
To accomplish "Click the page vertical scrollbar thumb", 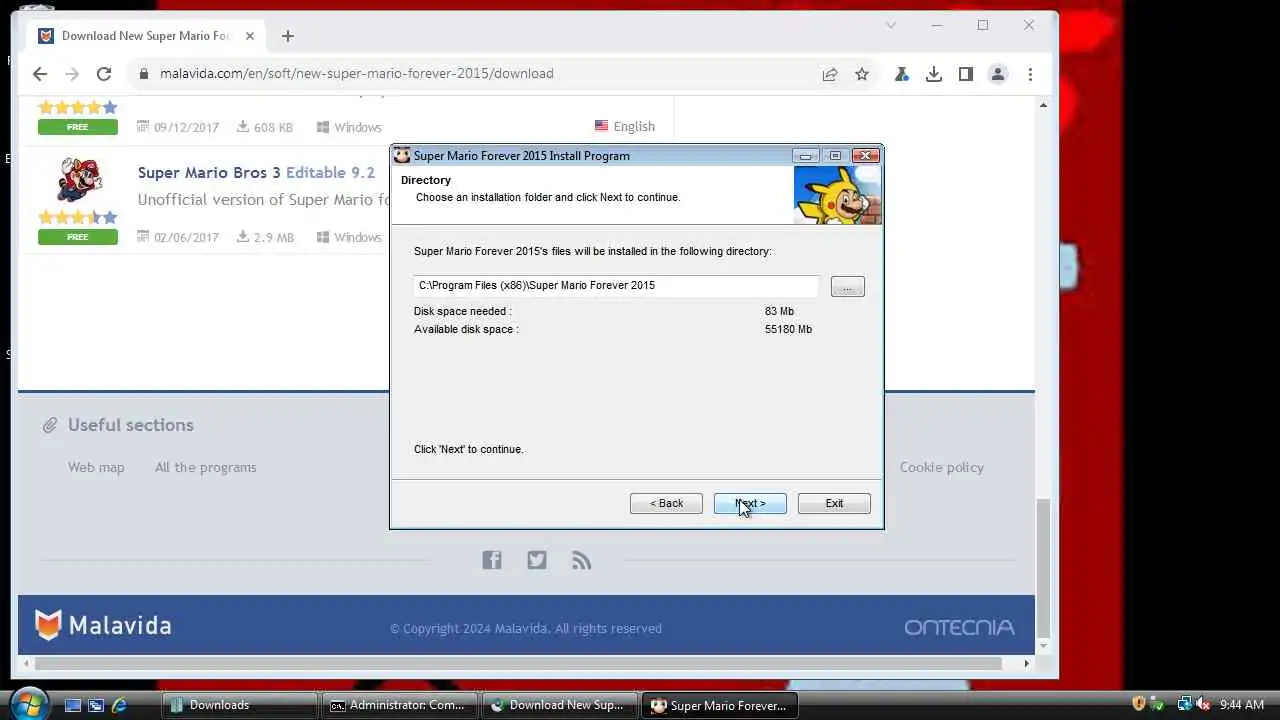I will 1043,567.
